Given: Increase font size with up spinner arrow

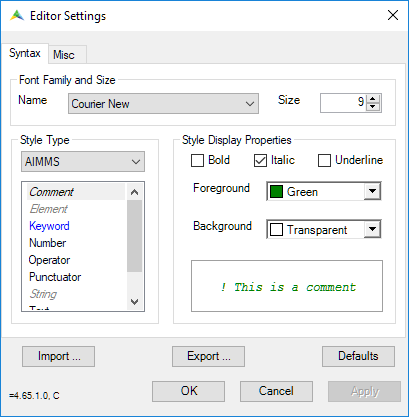Looking at the screenshot, I should click(373, 99).
